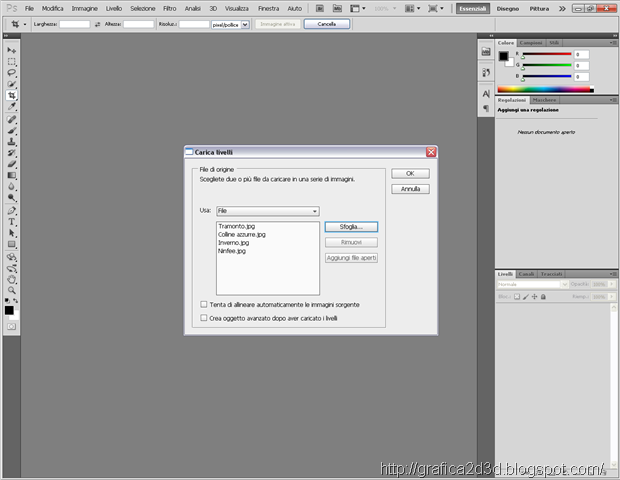
Task: Select the Crop tool in the toolbox
Action: (x=12, y=96)
